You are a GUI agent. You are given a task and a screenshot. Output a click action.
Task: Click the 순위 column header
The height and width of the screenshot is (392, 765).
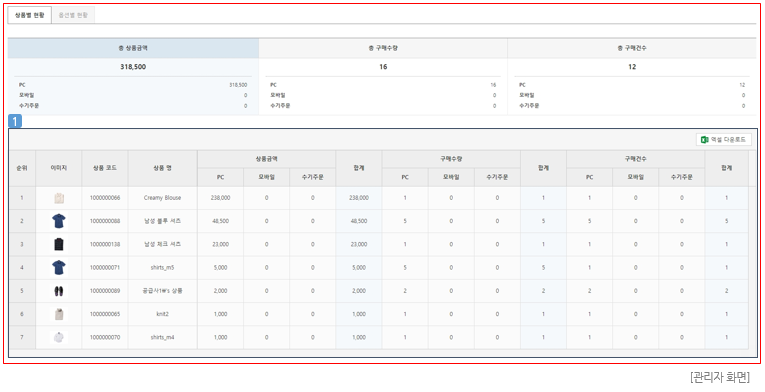point(22,168)
